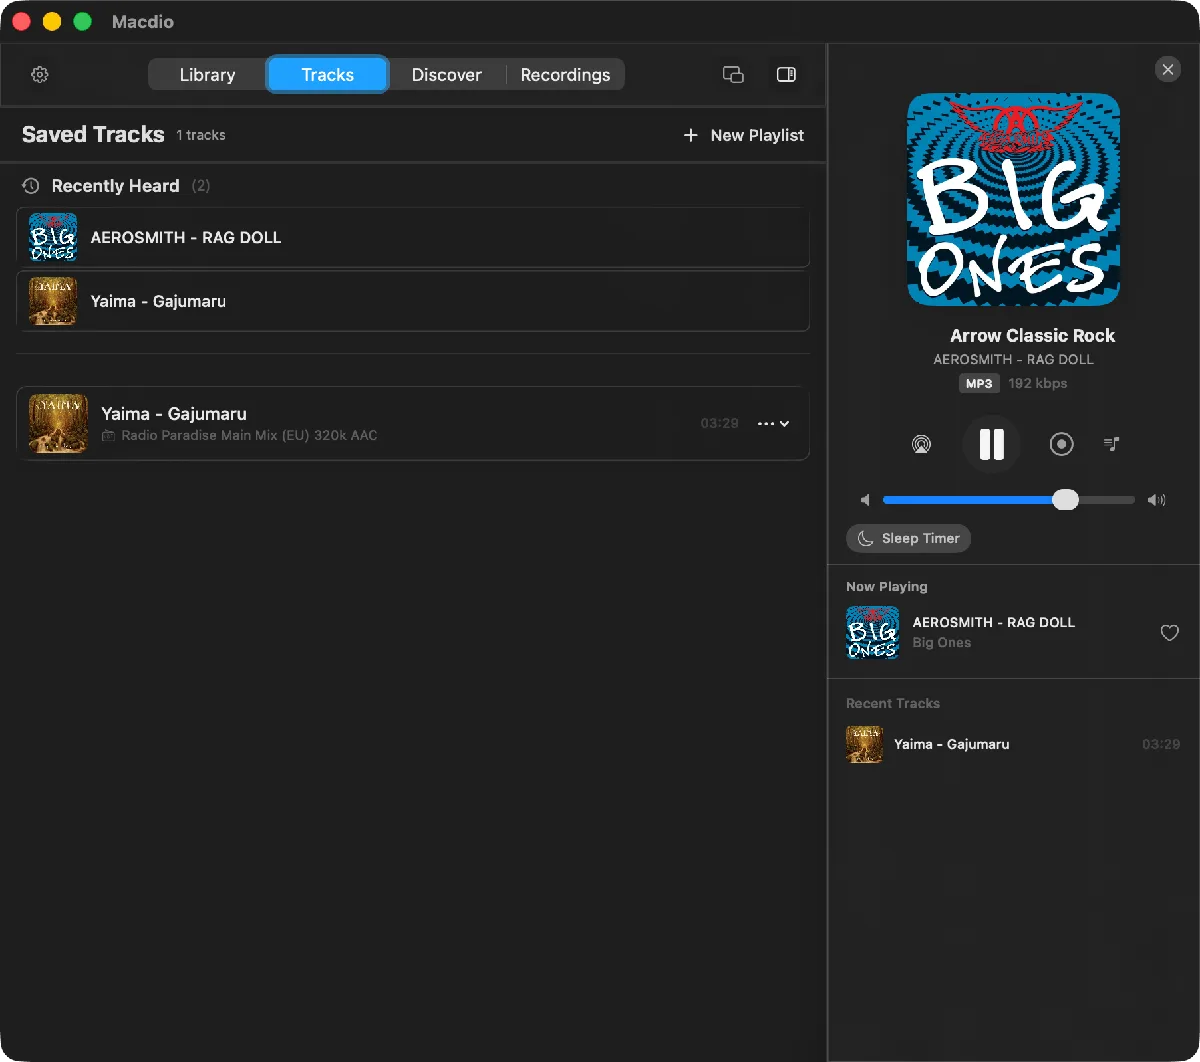The height and width of the screenshot is (1062, 1200).
Task: Click 192 kbps bitrate label
Action: pyautogui.click(x=1037, y=384)
